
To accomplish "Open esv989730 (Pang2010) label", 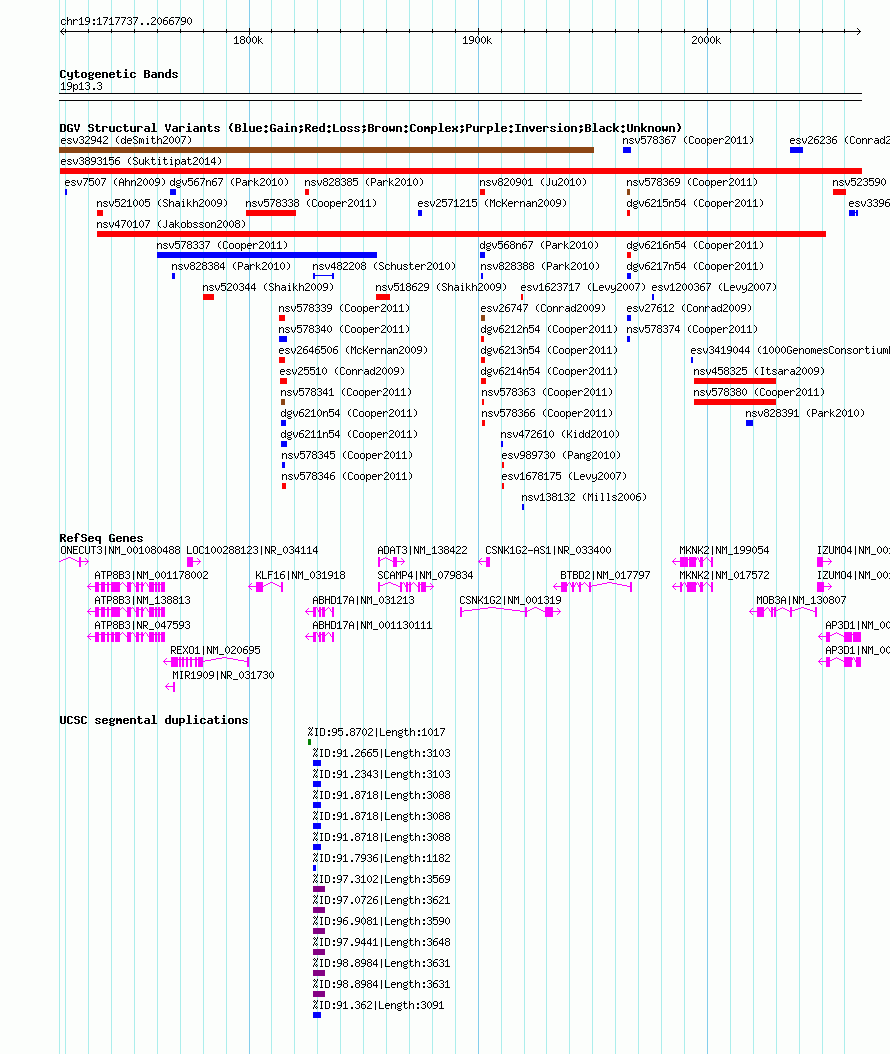I will coord(561,455).
